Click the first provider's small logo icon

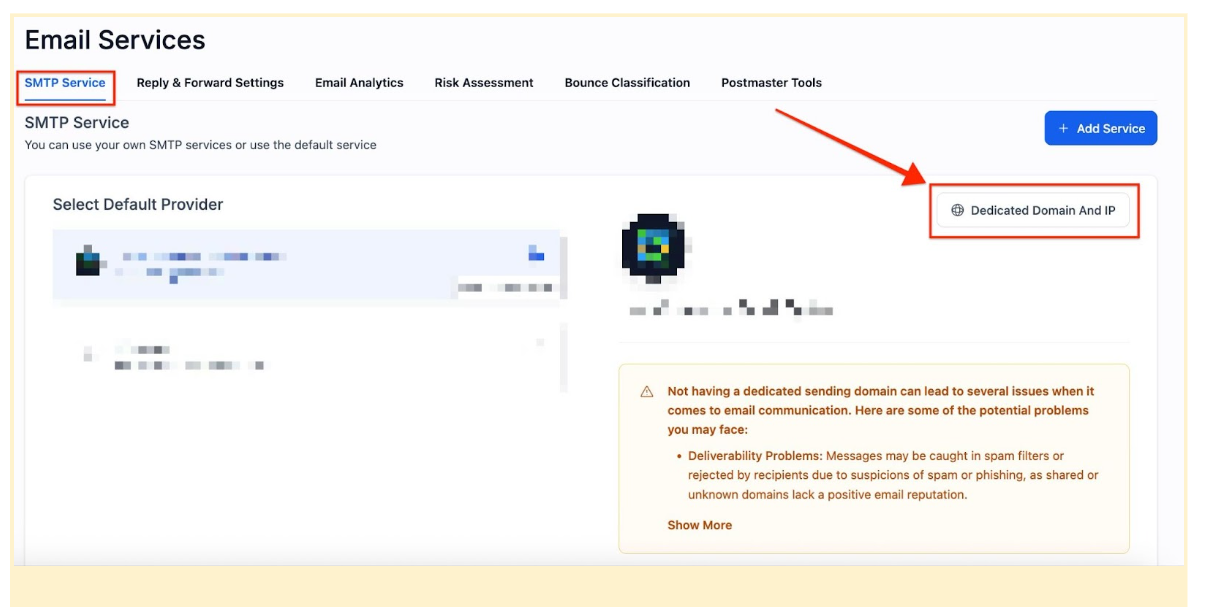(x=88, y=262)
